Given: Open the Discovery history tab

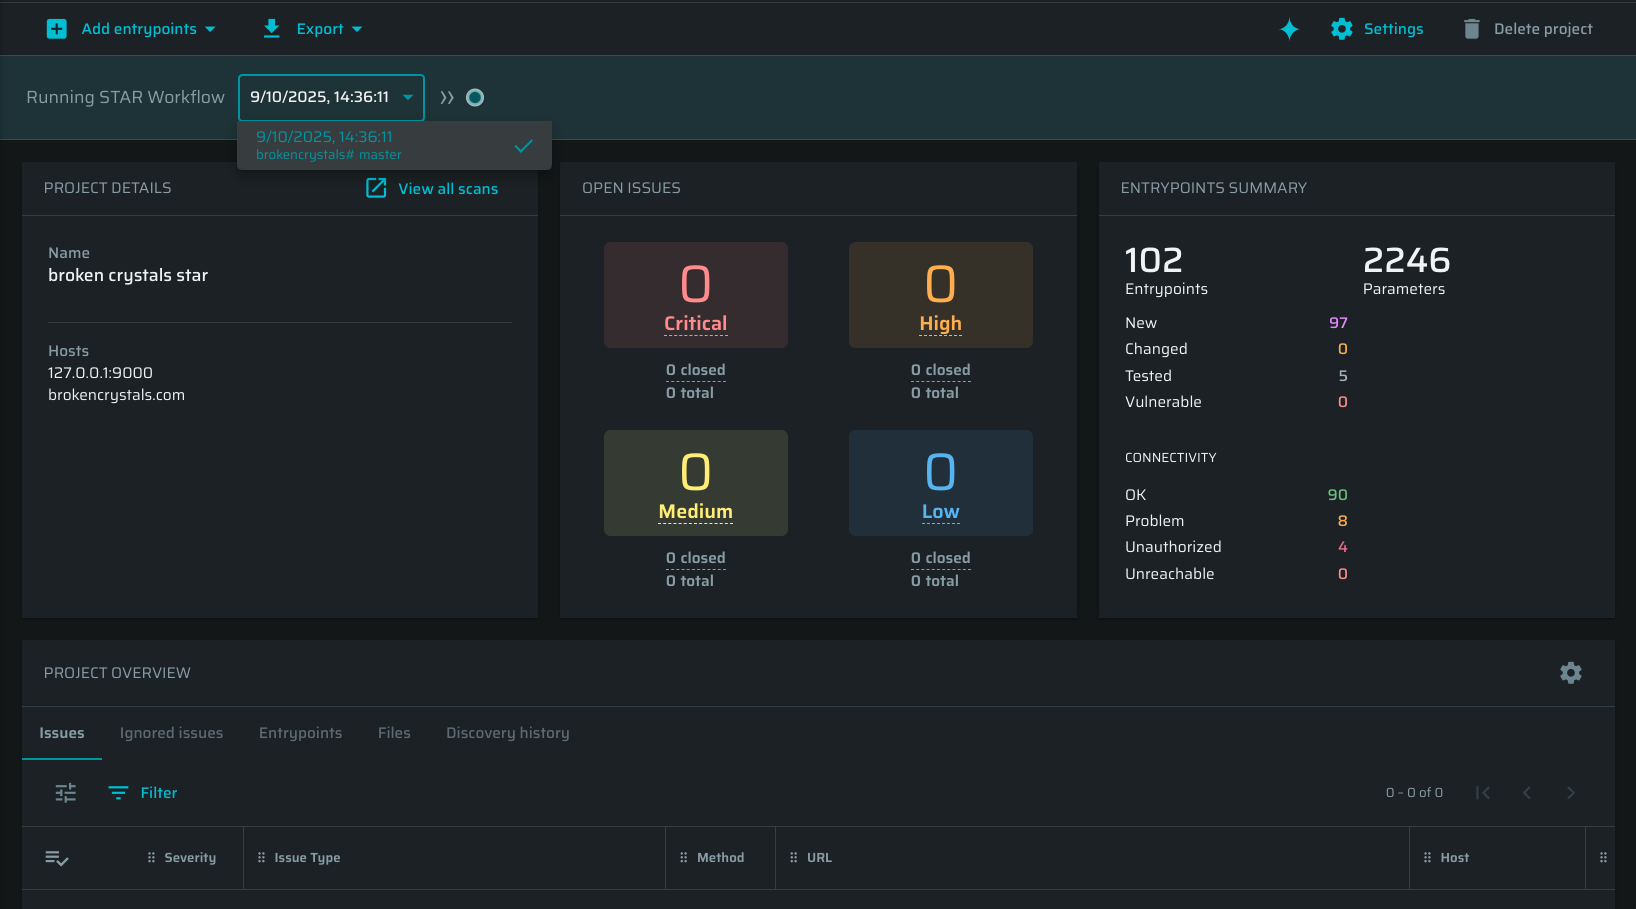Looking at the screenshot, I should click(507, 733).
